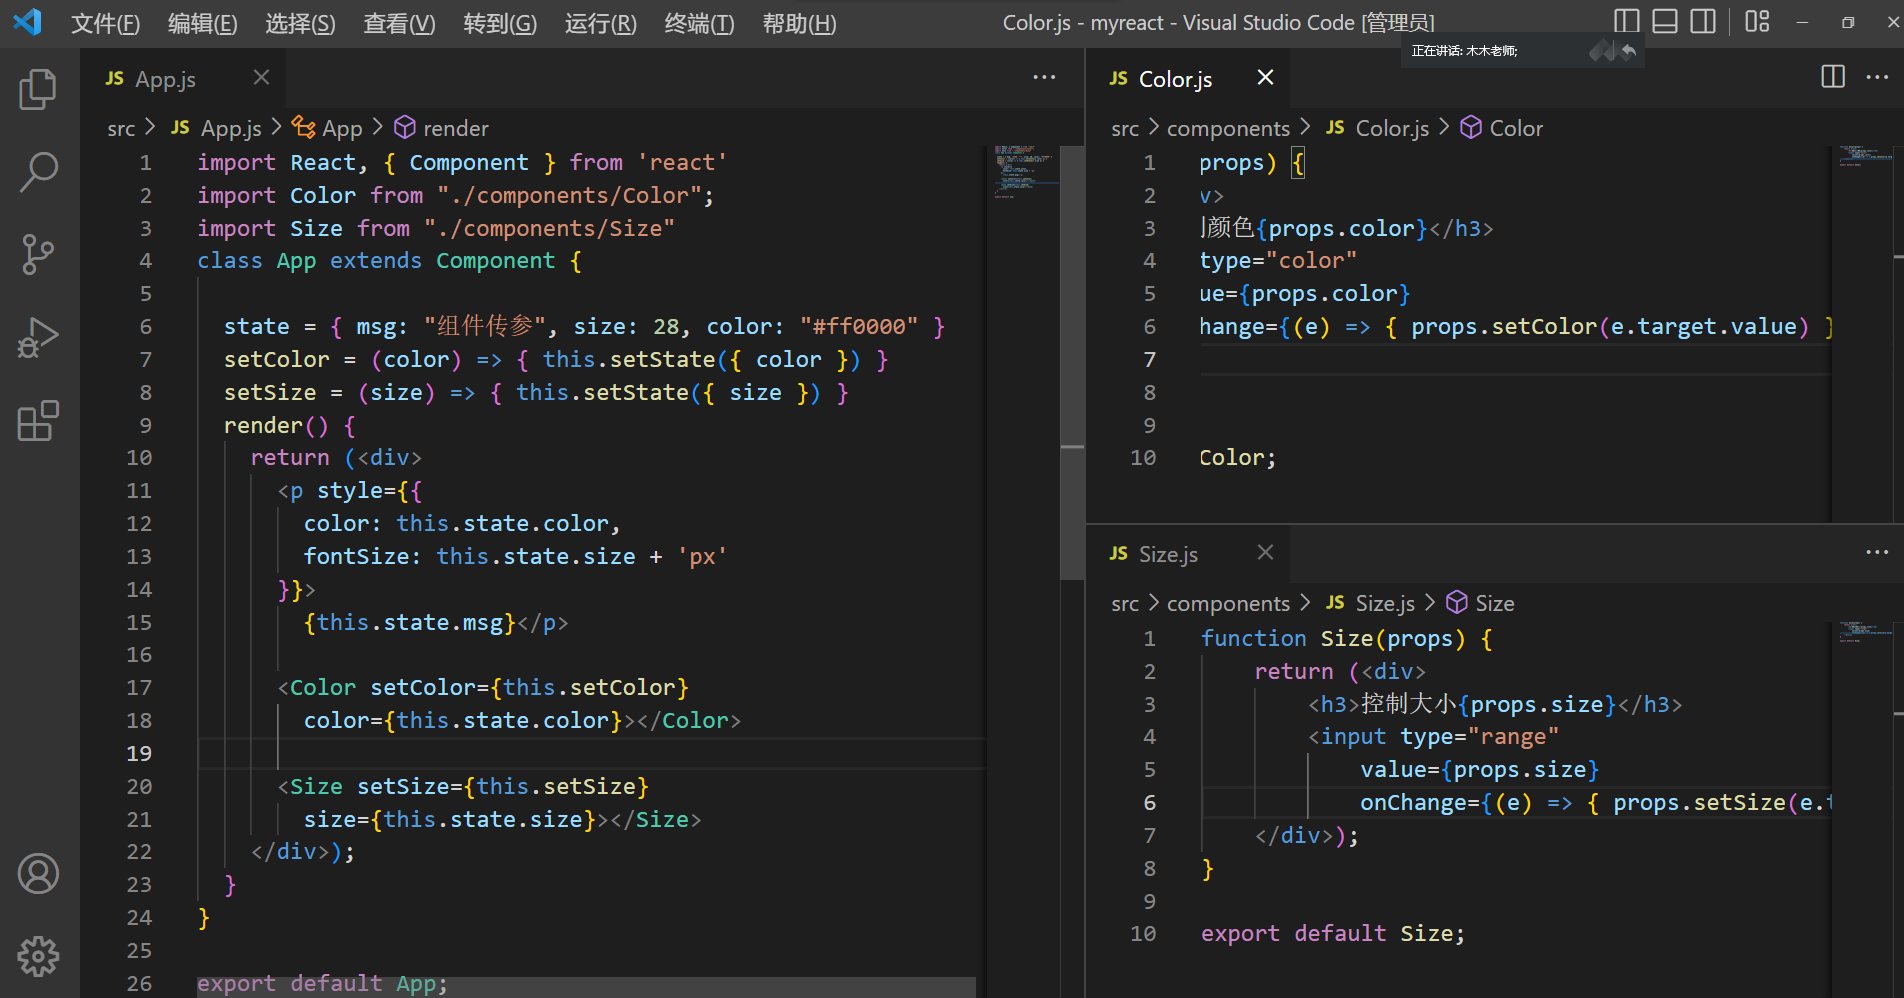
Task: Click src breadcrumb in App.js editor
Action: pos(121,129)
